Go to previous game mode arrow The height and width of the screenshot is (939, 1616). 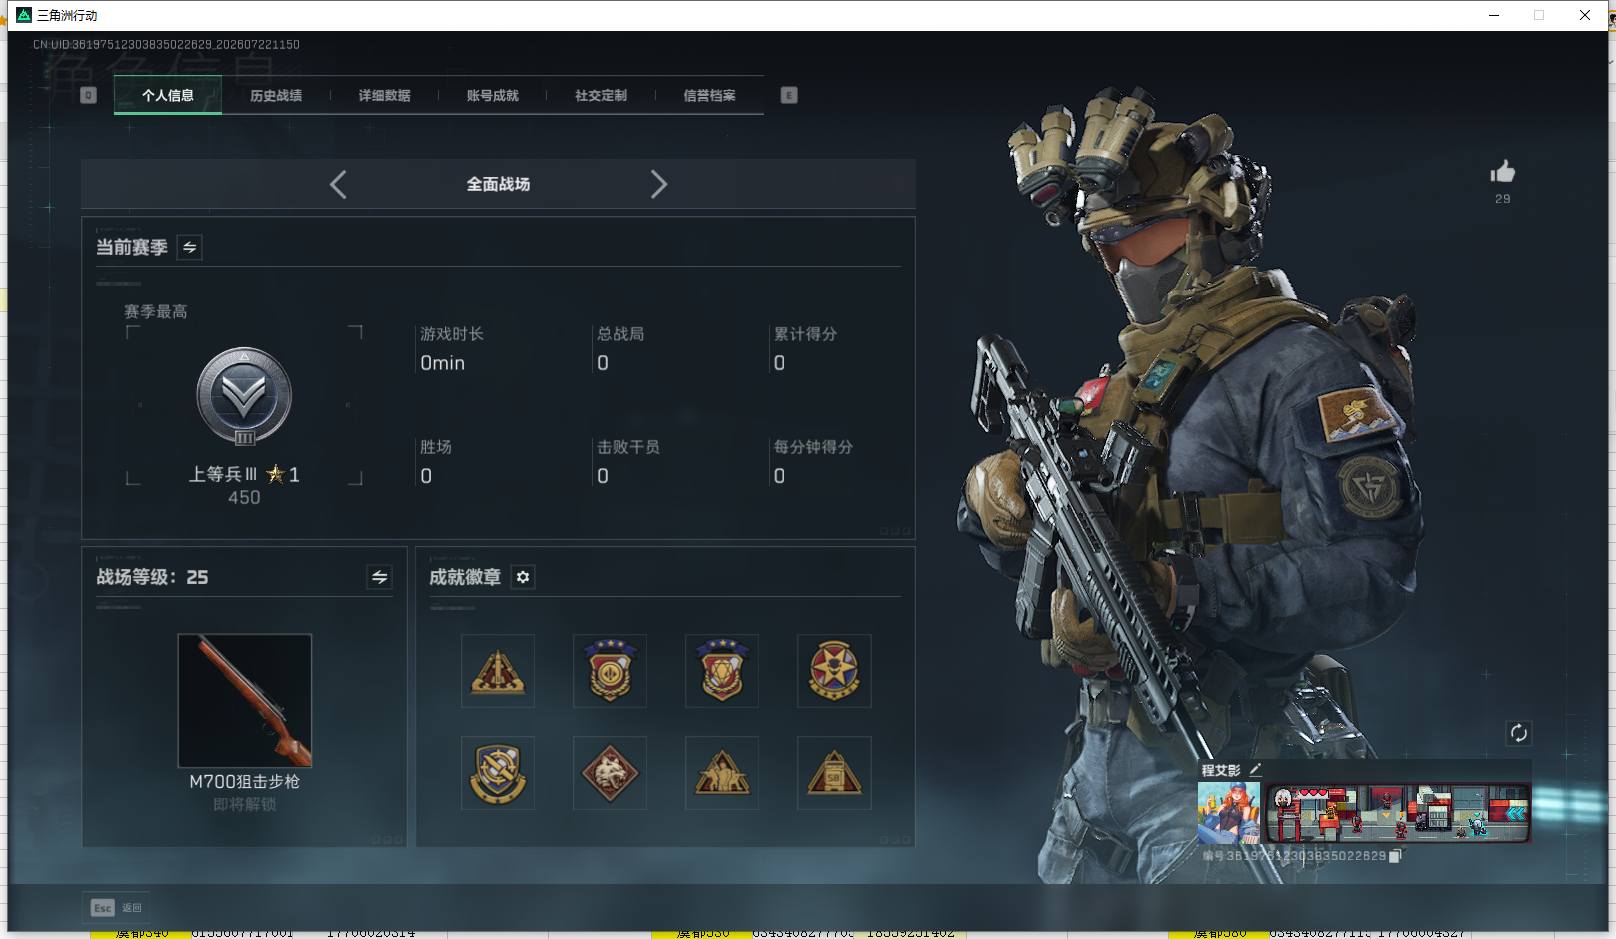[x=338, y=184]
